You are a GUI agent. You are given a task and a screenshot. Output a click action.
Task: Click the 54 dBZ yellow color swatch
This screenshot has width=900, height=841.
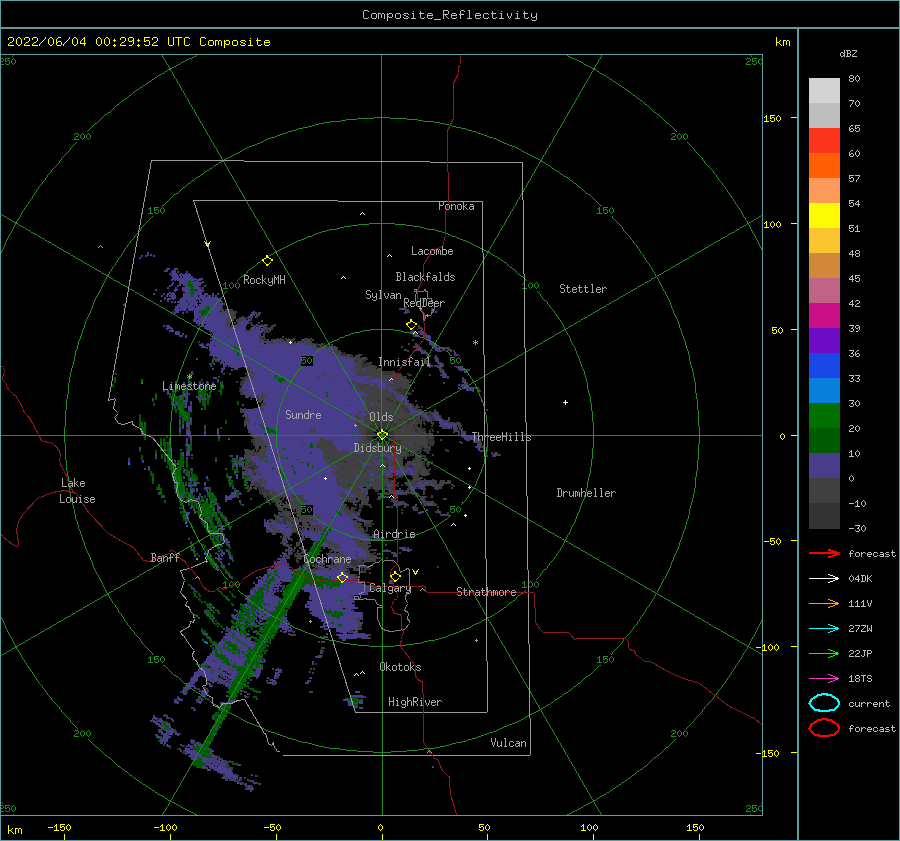click(x=824, y=215)
